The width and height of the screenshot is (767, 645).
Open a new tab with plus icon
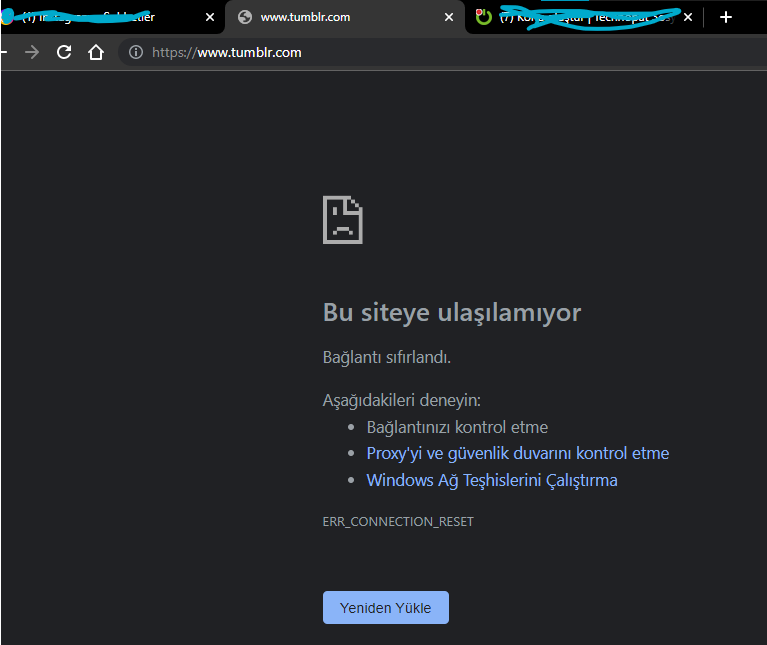tap(726, 17)
